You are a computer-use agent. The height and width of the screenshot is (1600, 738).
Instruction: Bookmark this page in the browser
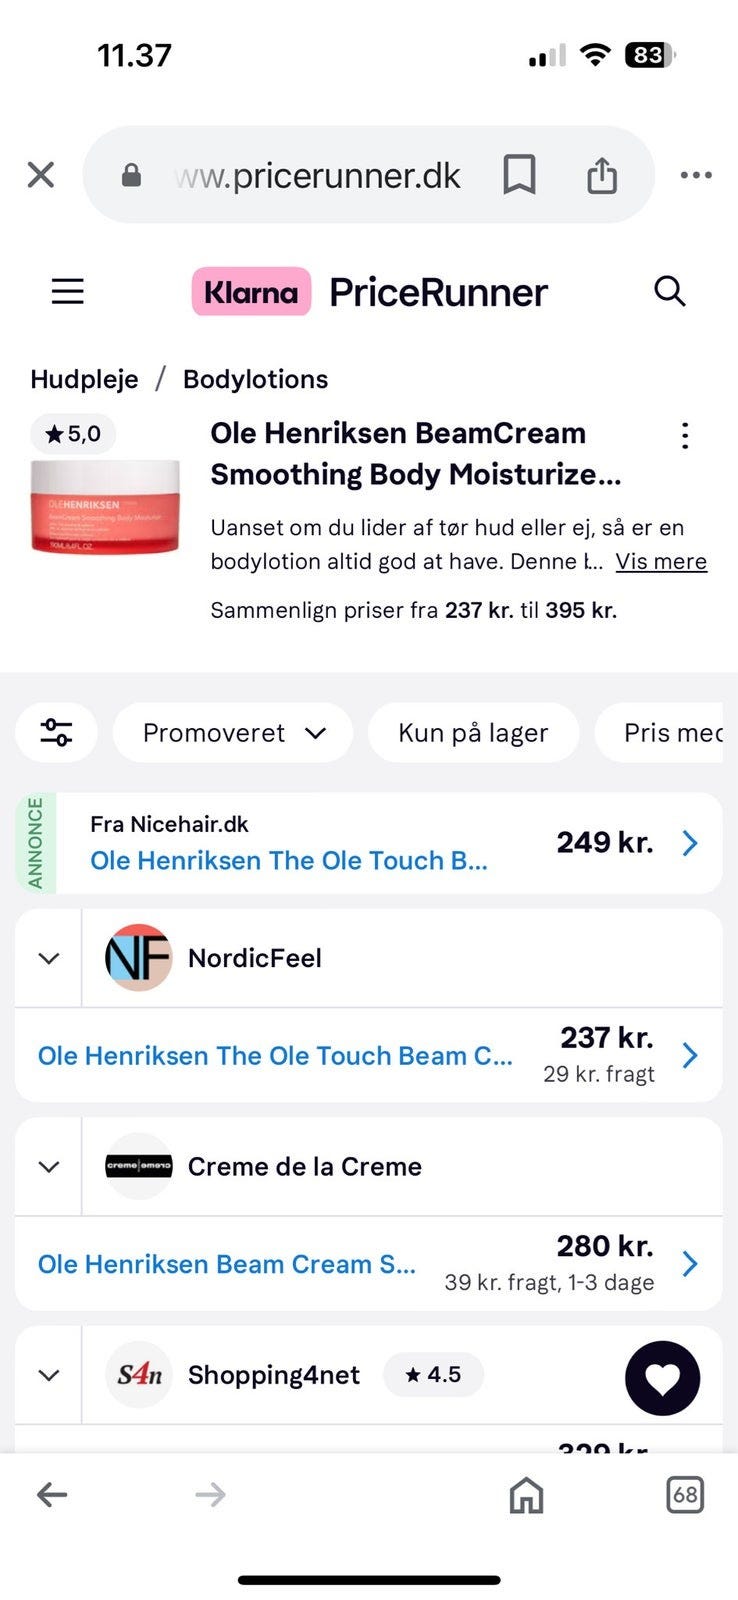coord(519,175)
